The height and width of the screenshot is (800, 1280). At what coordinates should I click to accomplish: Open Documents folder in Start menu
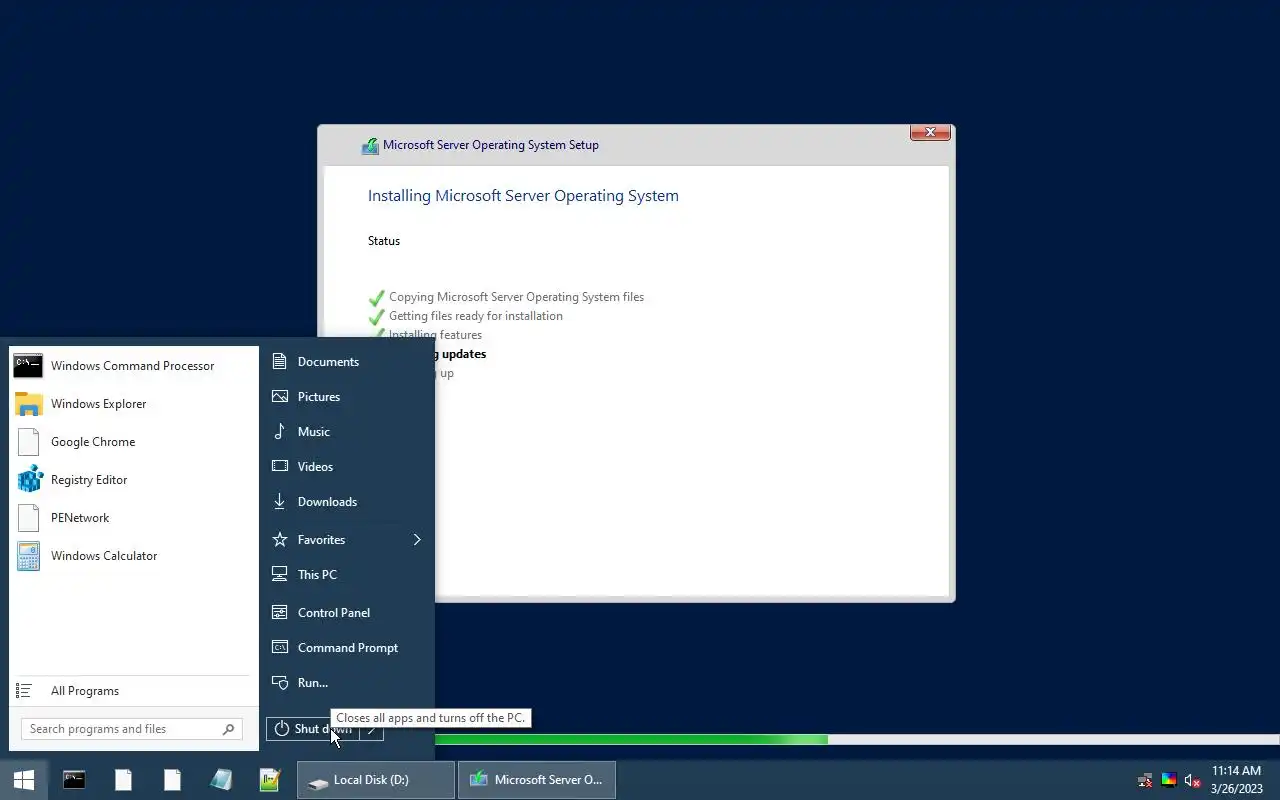347,362
